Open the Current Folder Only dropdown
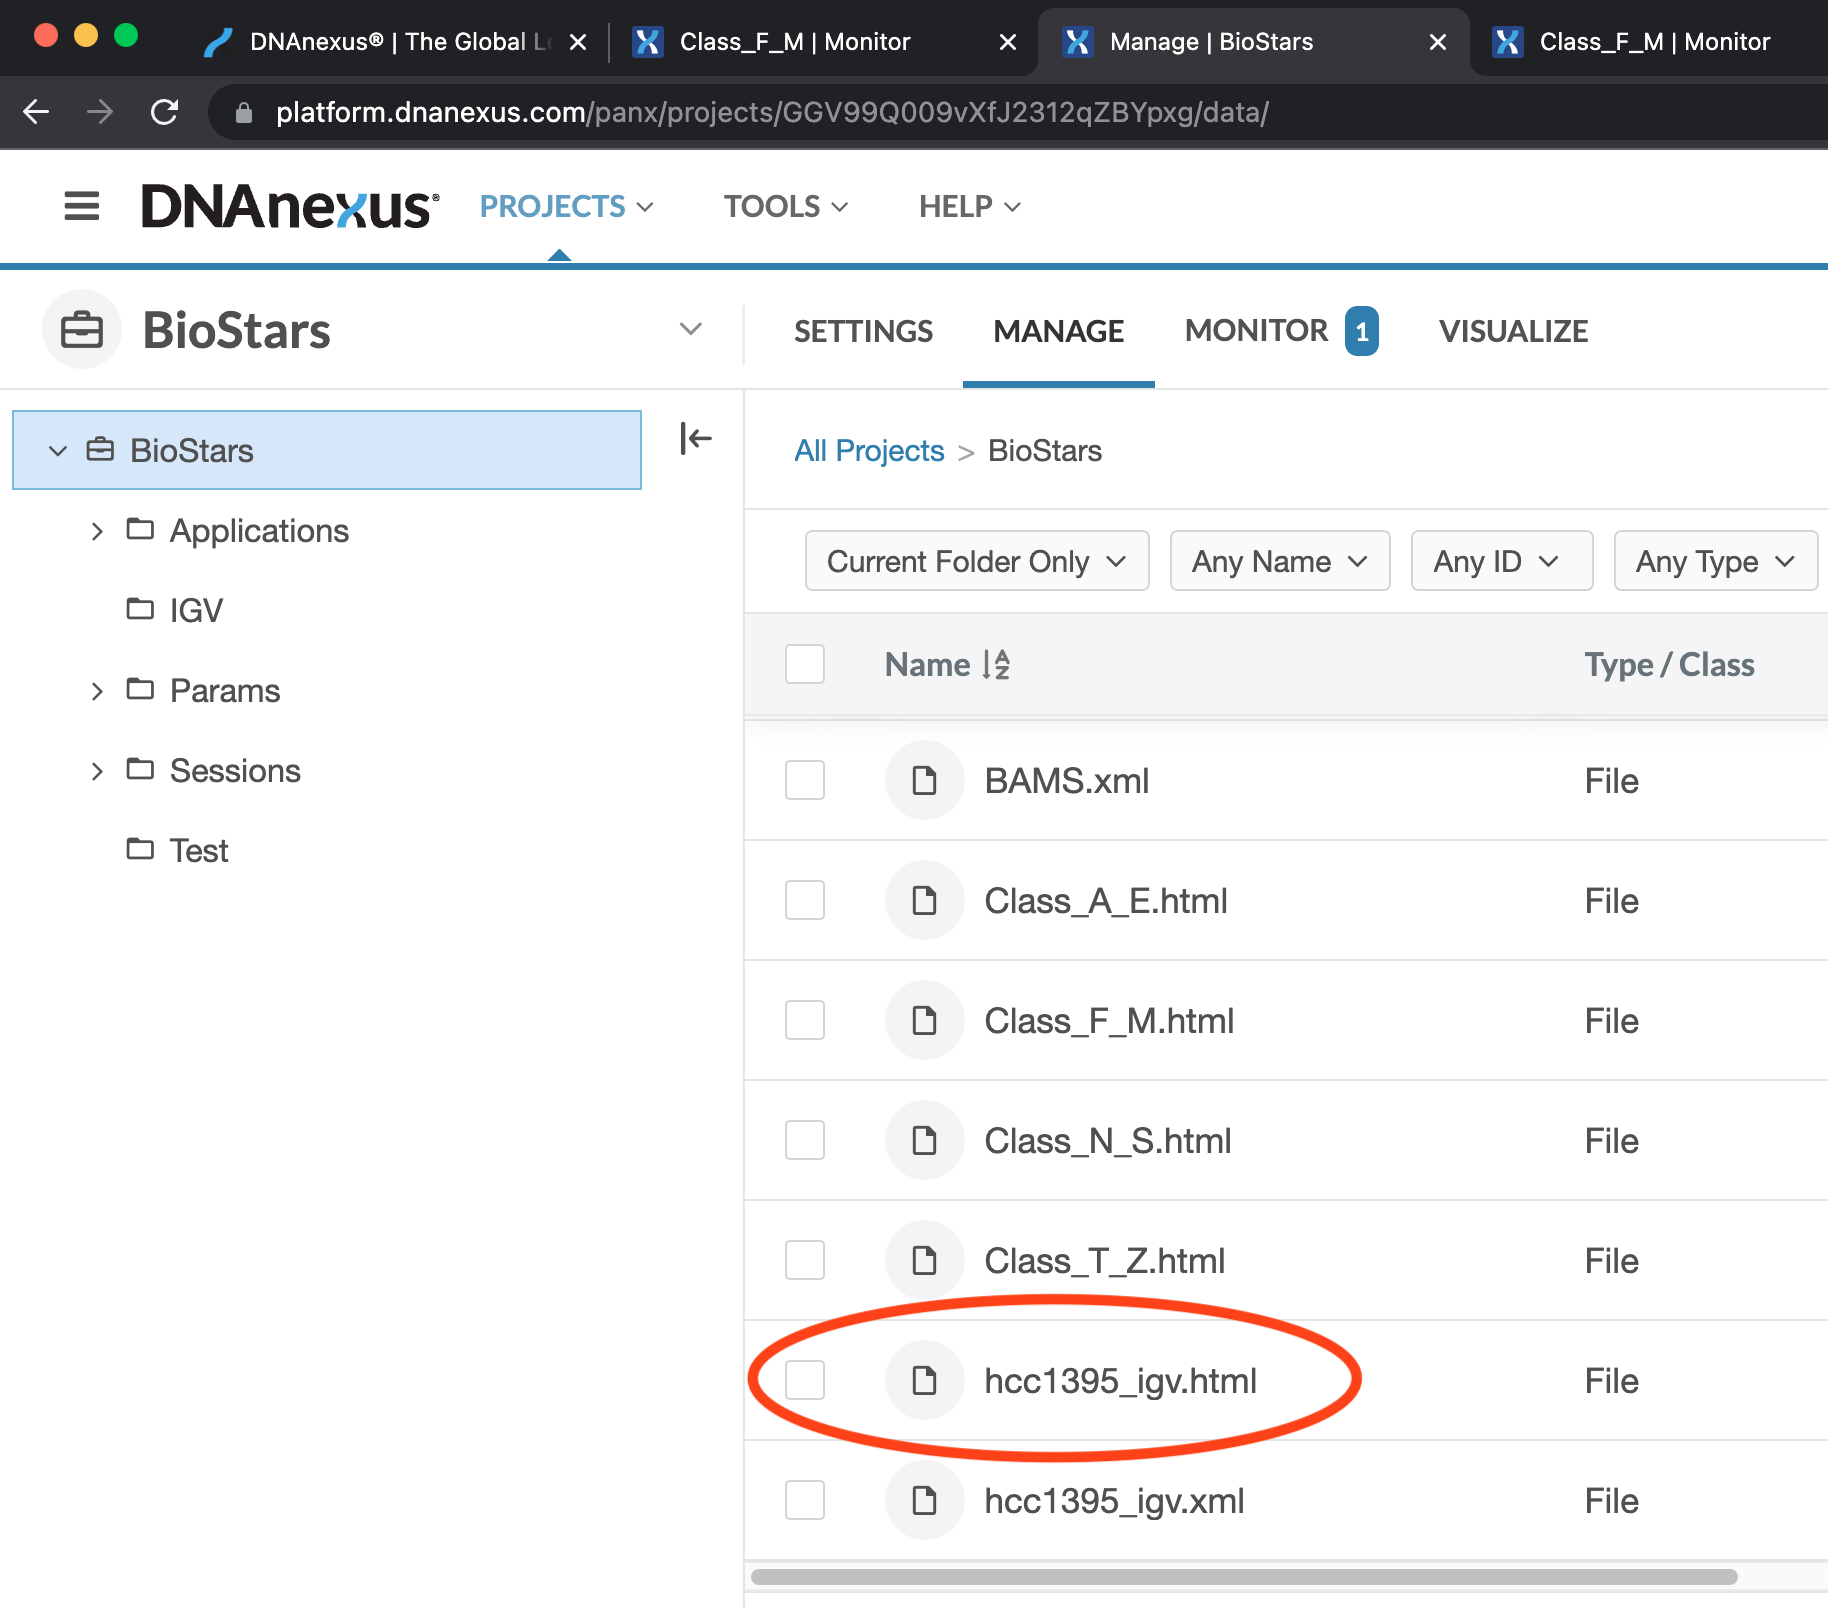The image size is (1828, 1608). (x=976, y=561)
